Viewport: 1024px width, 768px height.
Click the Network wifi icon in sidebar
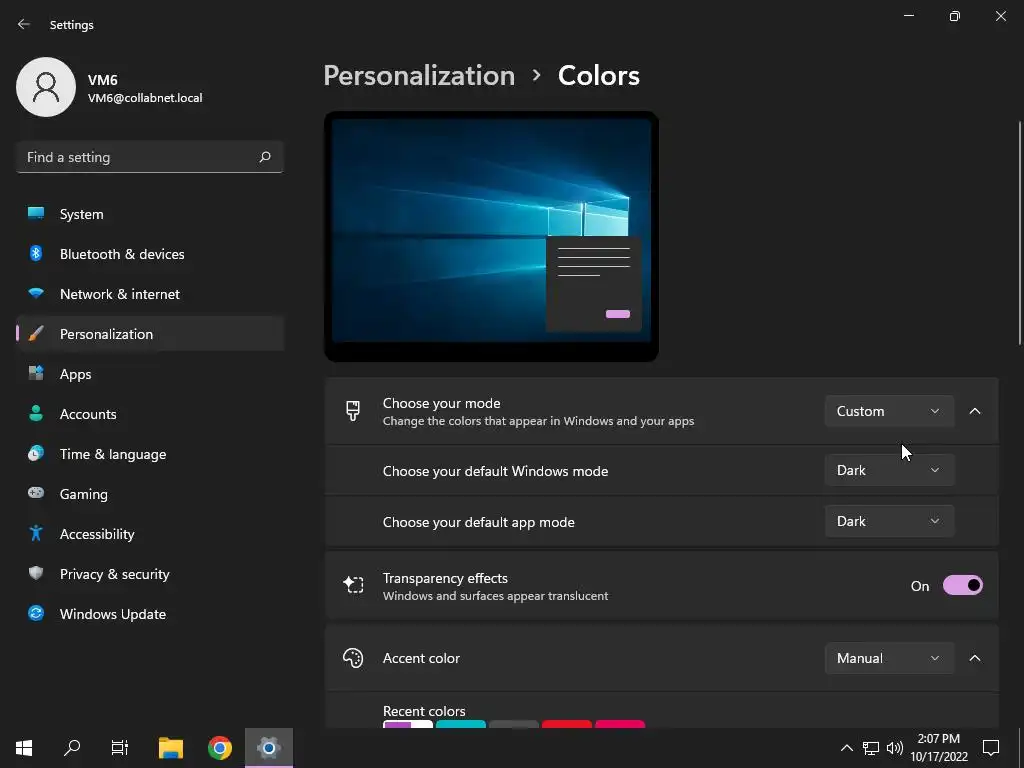36,294
